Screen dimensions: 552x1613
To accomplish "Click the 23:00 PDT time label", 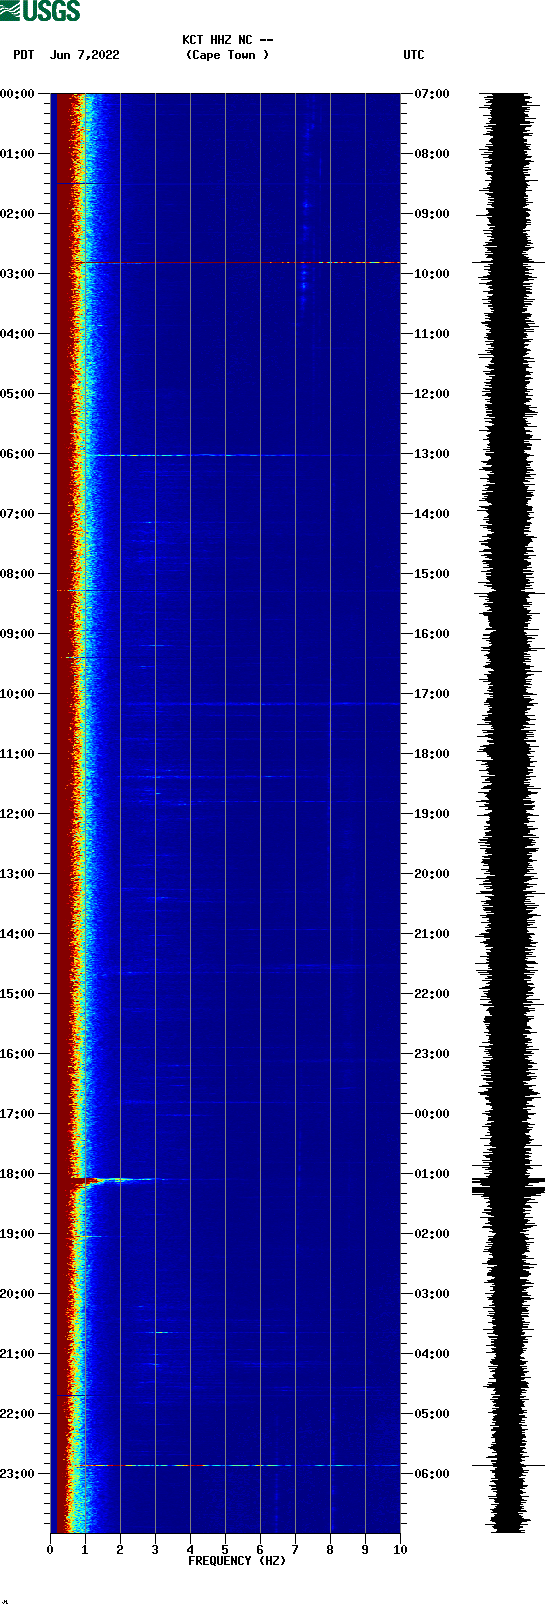I will point(17,1474).
